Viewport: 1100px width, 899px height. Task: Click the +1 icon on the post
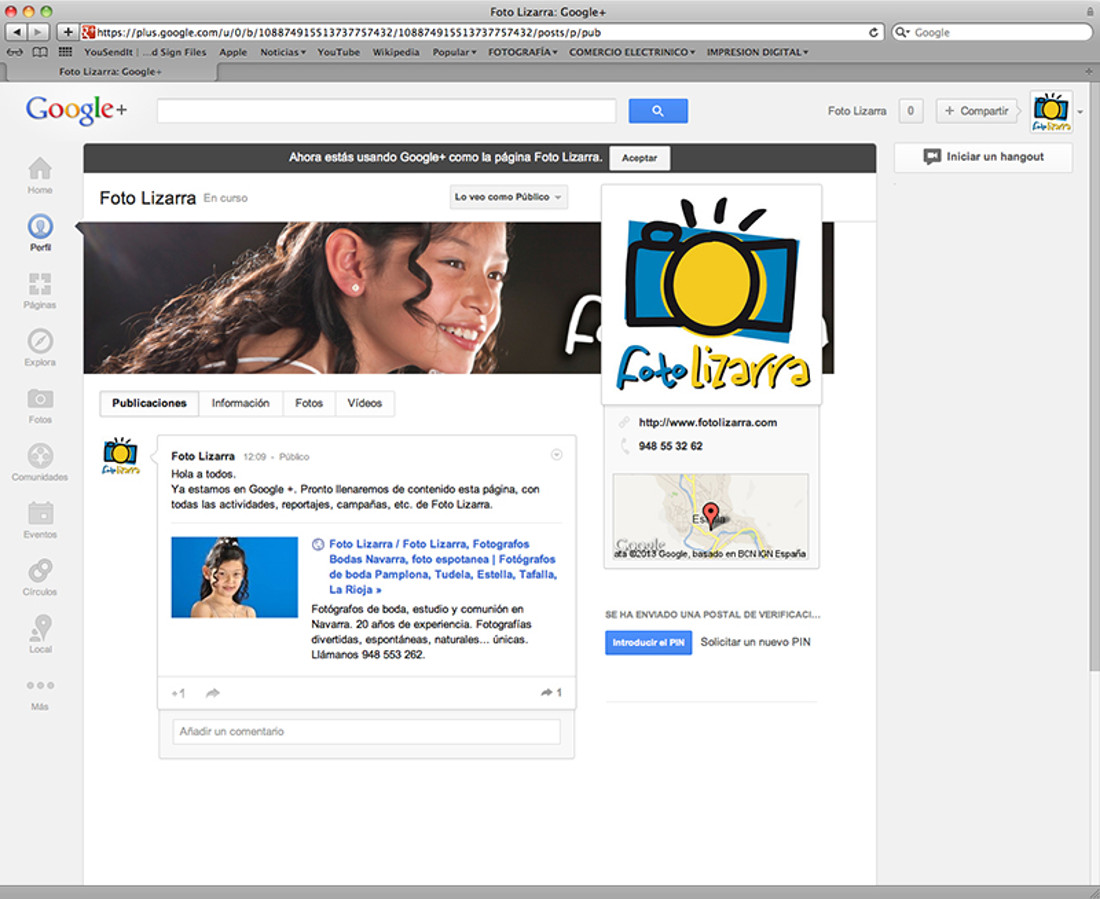(x=178, y=693)
